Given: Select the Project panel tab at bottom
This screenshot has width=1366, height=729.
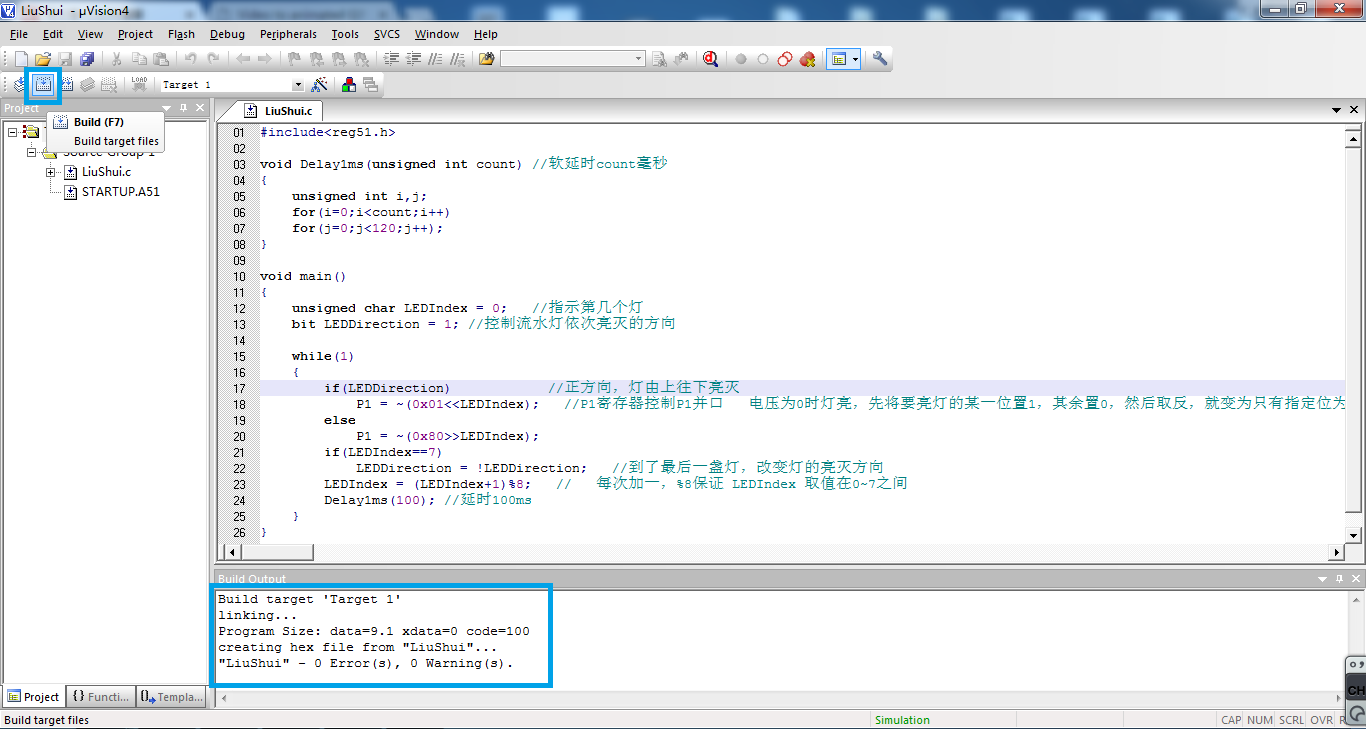Looking at the screenshot, I should [34, 697].
